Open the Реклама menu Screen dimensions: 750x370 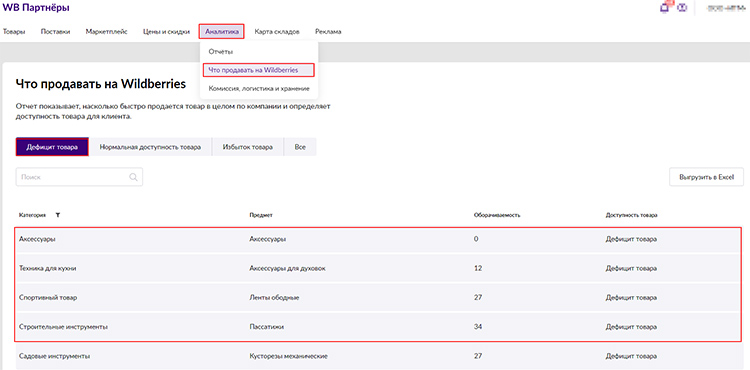pyautogui.click(x=328, y=32)
